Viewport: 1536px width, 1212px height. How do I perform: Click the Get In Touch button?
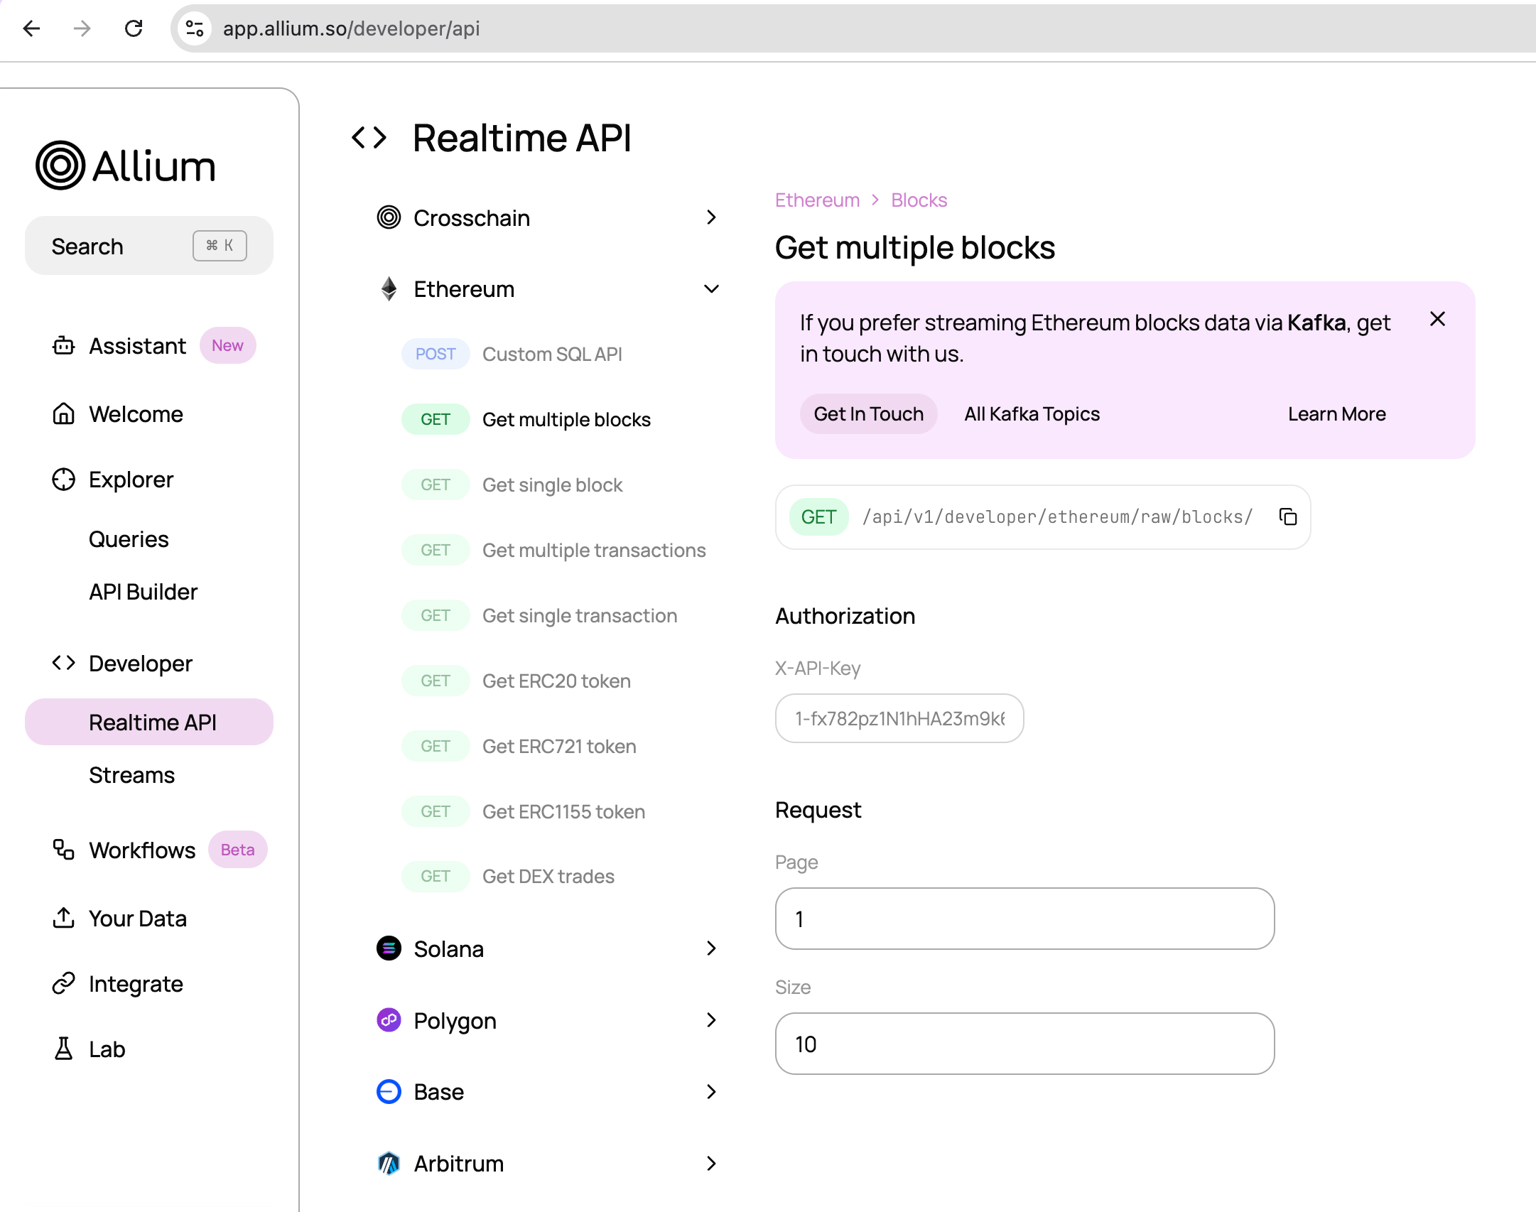[868, 414]
